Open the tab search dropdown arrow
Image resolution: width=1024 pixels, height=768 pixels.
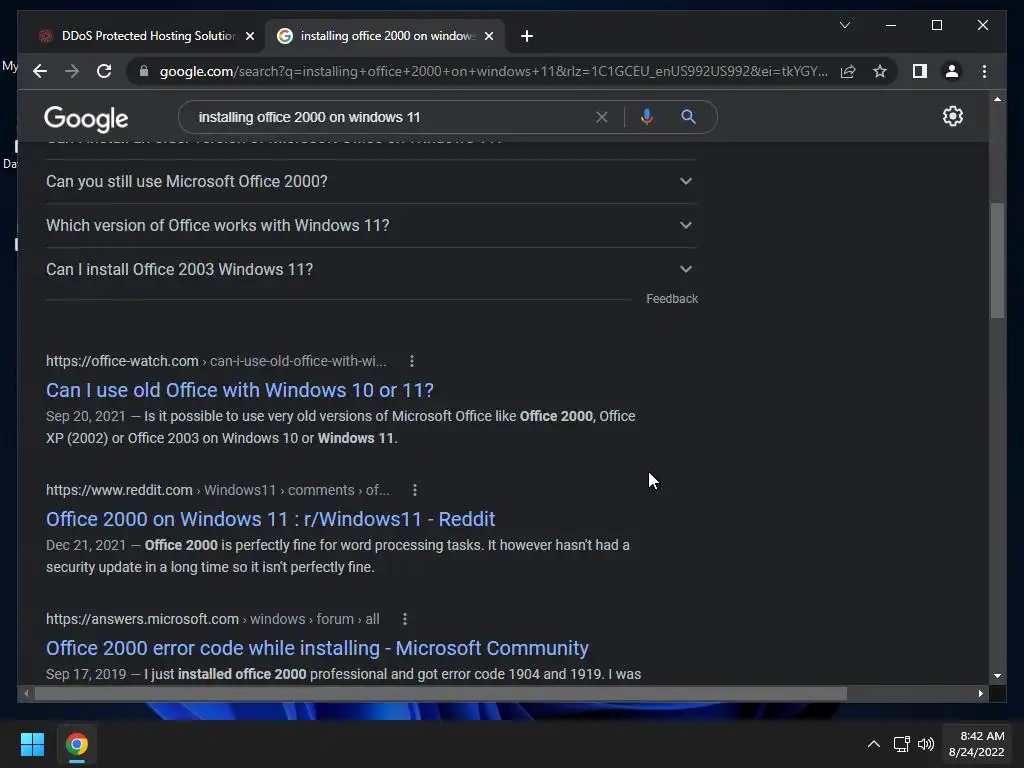tap(844, 25)
